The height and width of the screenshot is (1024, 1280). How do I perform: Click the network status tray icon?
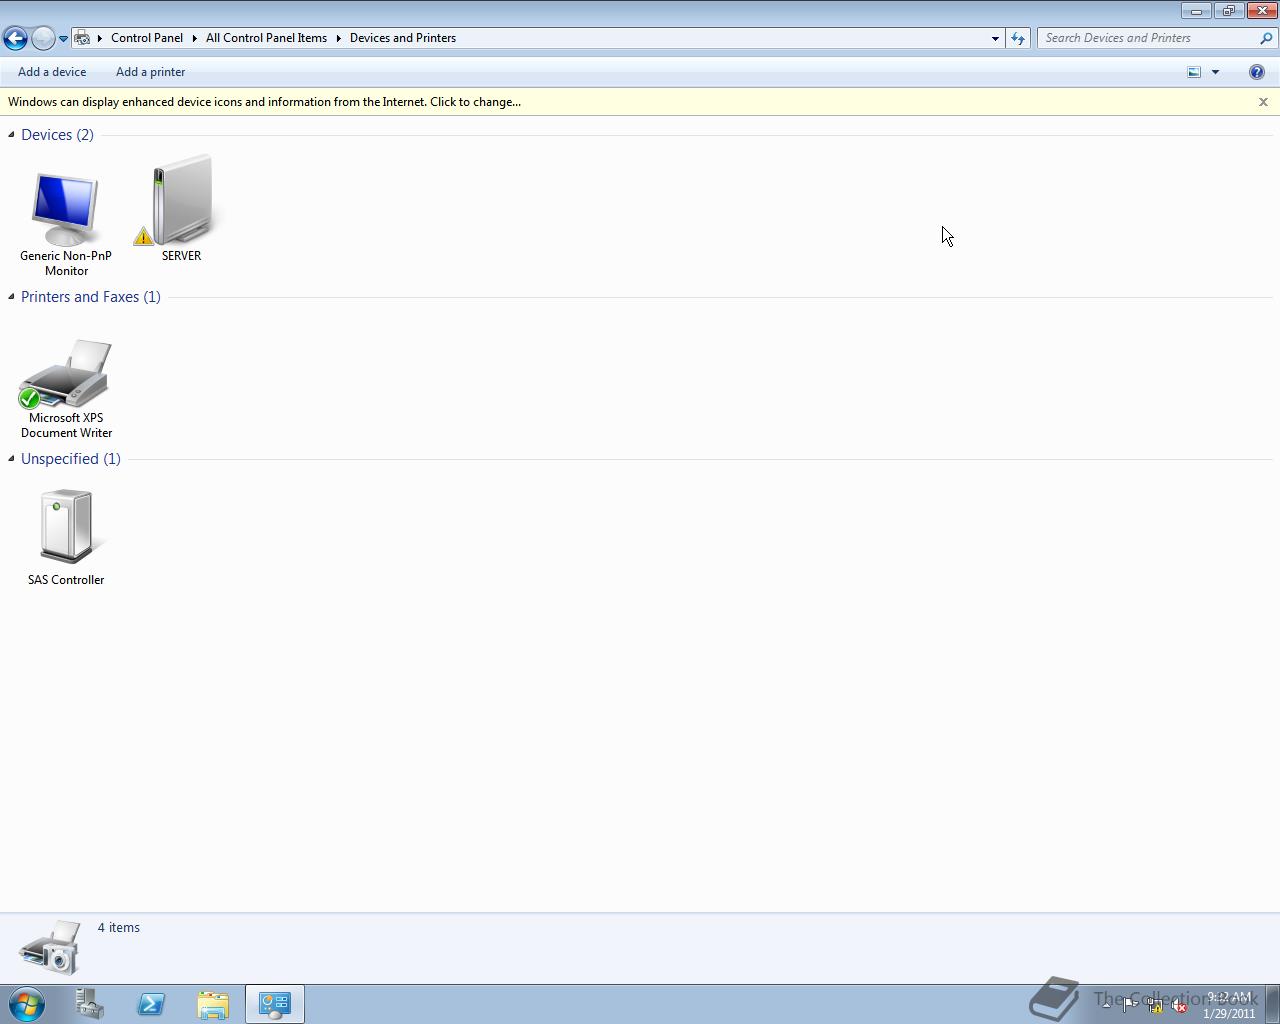tap(1154, 1005)
